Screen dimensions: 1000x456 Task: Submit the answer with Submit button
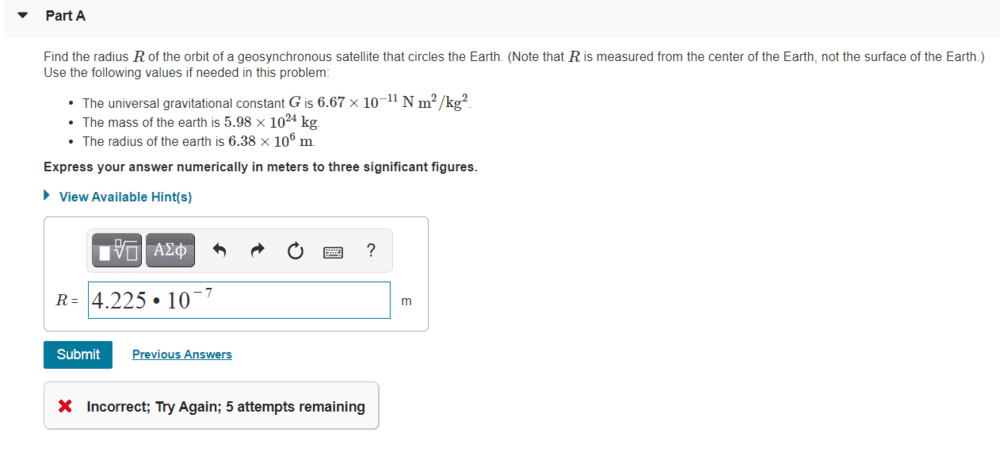pyautogui.click(x=78, y=354)
